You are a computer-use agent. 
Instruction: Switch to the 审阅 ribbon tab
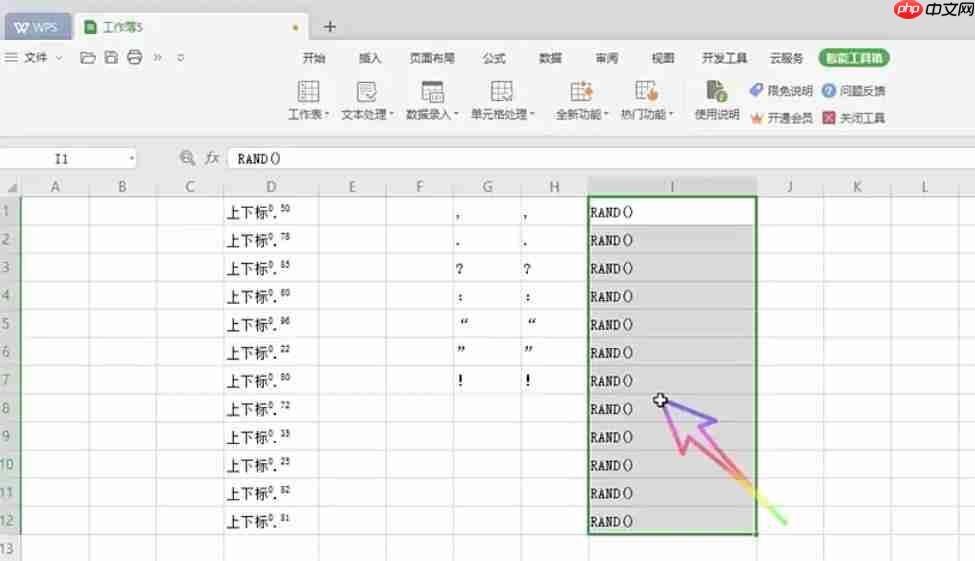[x=606, y=58]
